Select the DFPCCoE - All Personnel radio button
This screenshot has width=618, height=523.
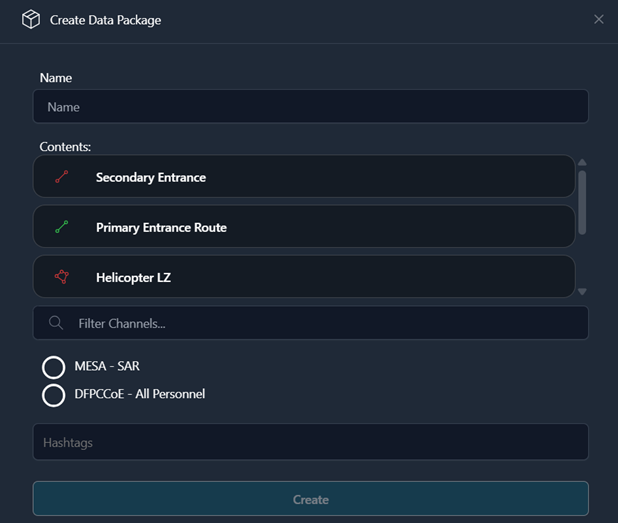pyautogui.click(x=54, y=395)
